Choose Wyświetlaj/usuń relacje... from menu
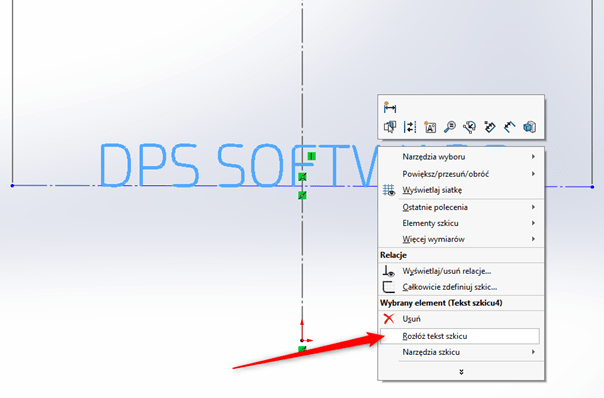The height and width of the screenshot is (398, 604). click(x=461, y=271)
